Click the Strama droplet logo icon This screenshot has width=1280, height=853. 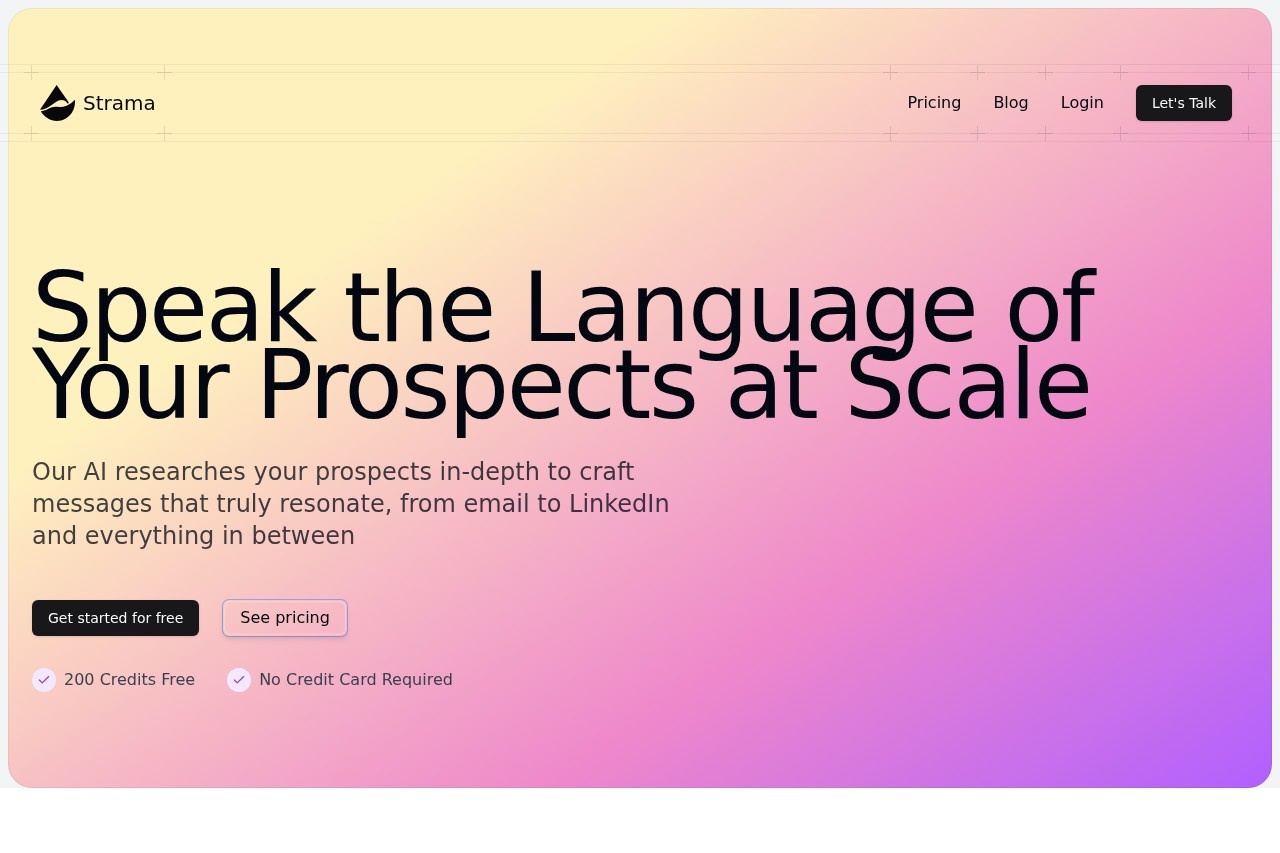(x=57, y=103)
